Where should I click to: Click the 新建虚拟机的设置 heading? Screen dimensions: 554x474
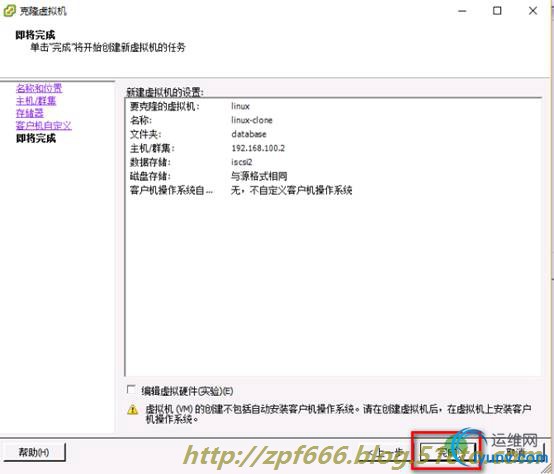[x=165, y=92]
